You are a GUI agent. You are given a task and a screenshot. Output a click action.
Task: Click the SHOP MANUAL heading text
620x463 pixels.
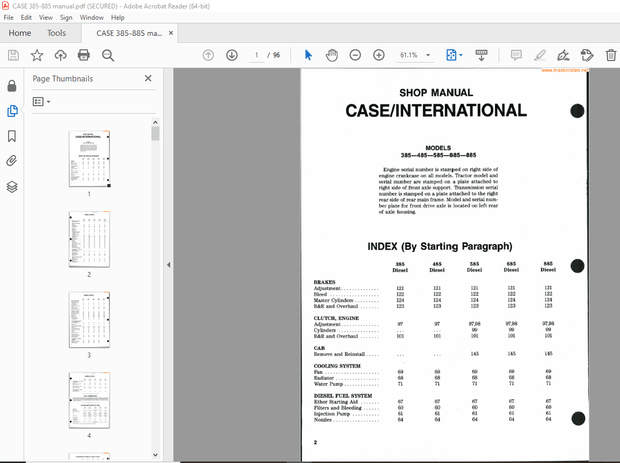[x=436, y=93]
